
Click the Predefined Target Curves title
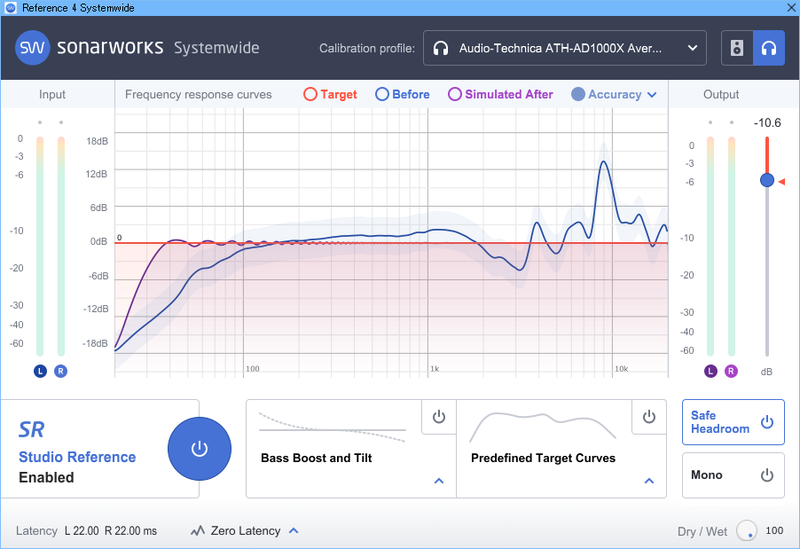[x=543, y=458]
